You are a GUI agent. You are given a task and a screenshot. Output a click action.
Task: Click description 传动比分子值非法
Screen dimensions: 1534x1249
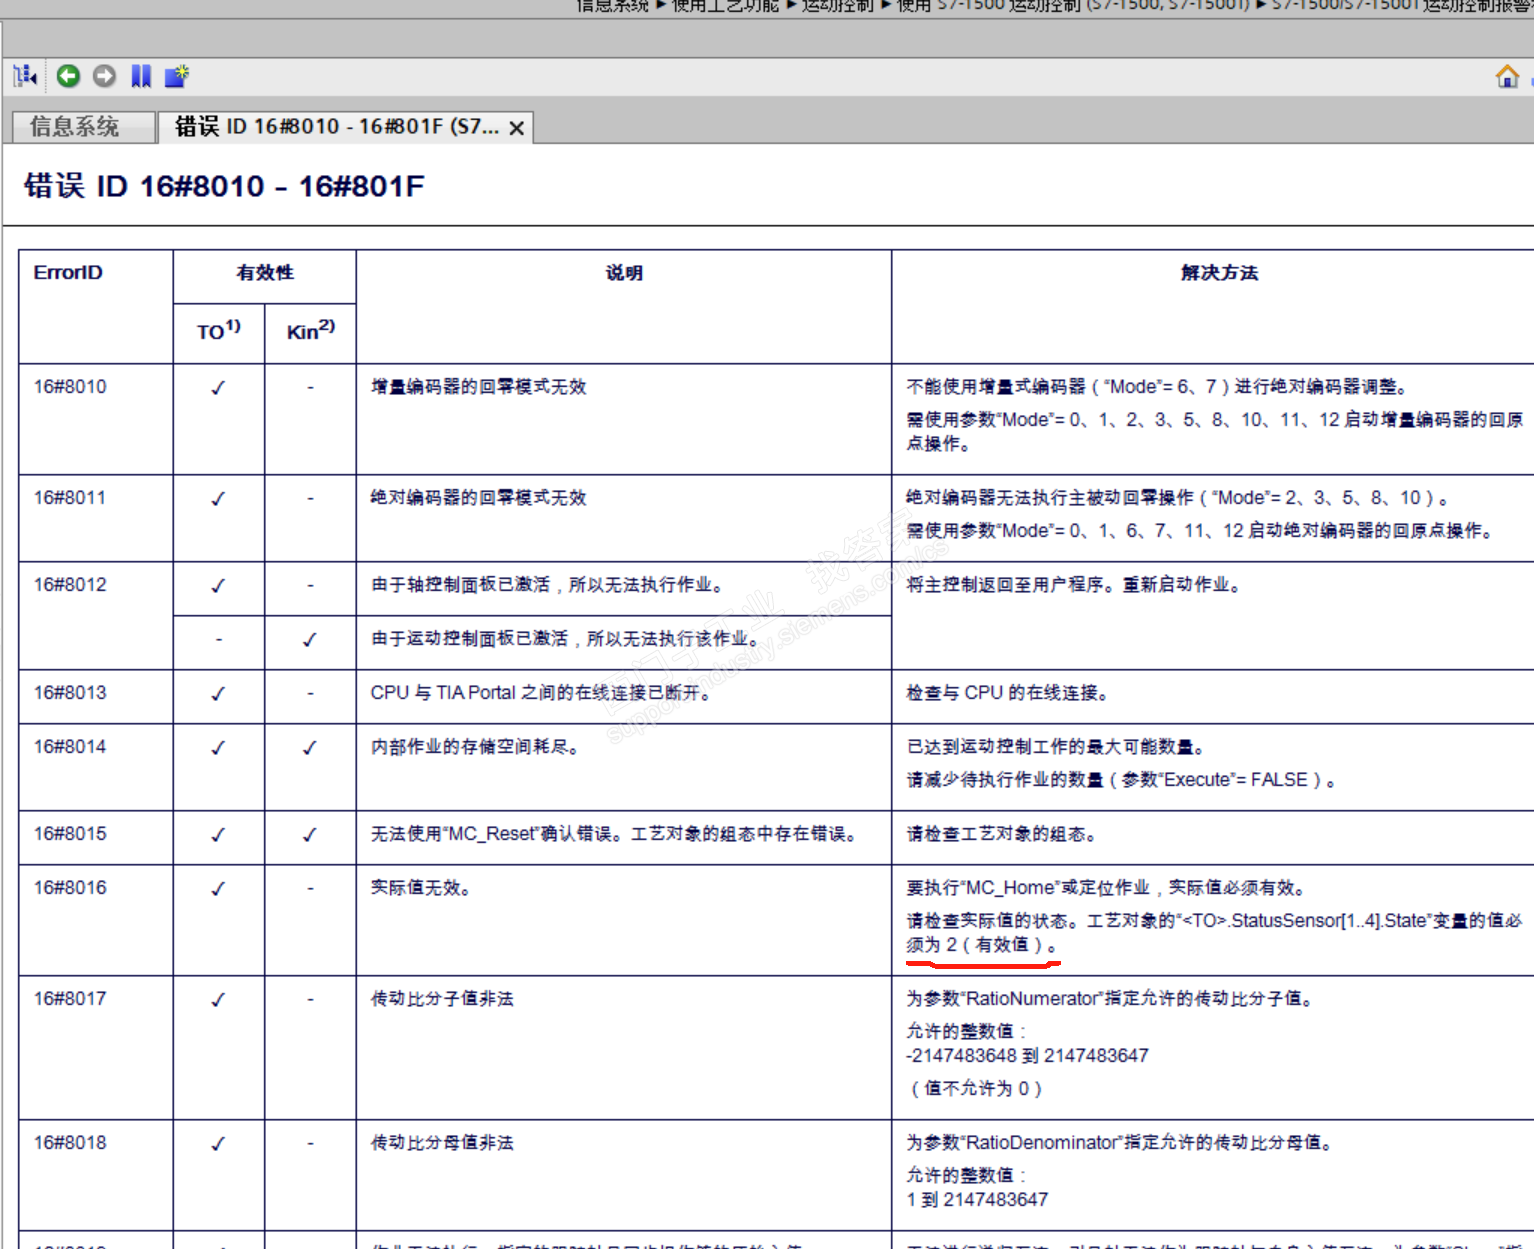coord(442,999)
